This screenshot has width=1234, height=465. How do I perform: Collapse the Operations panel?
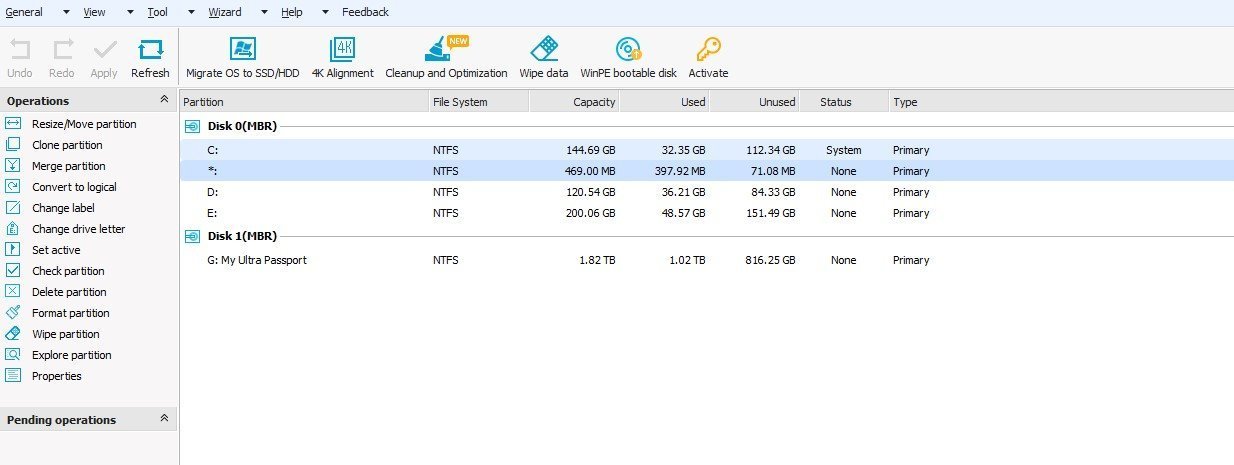point(164,100)
